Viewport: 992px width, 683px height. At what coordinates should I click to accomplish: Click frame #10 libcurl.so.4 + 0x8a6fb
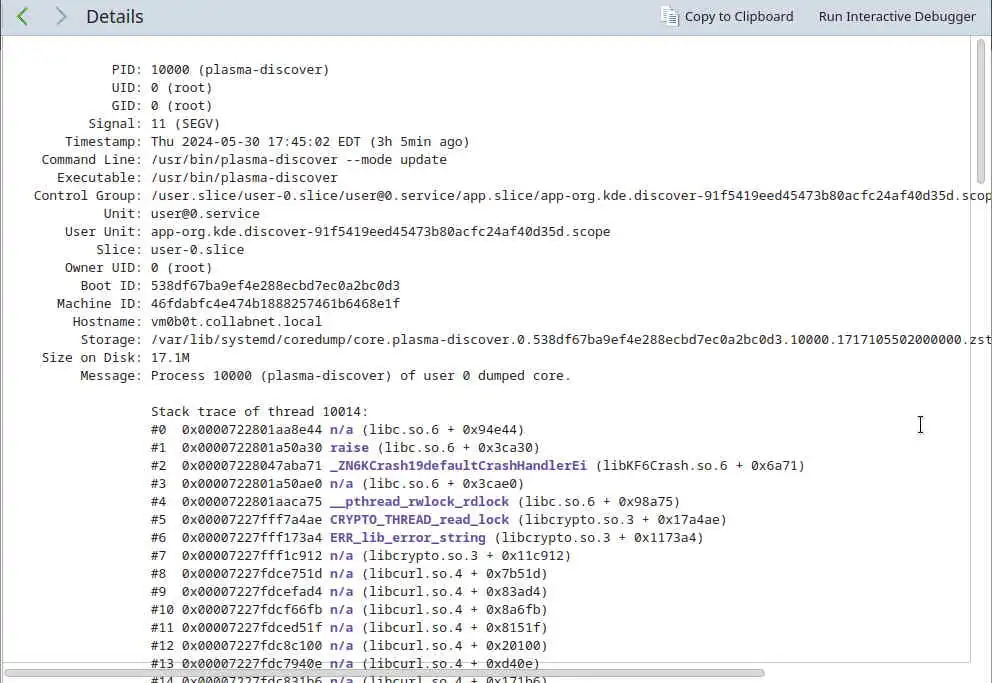454,610
